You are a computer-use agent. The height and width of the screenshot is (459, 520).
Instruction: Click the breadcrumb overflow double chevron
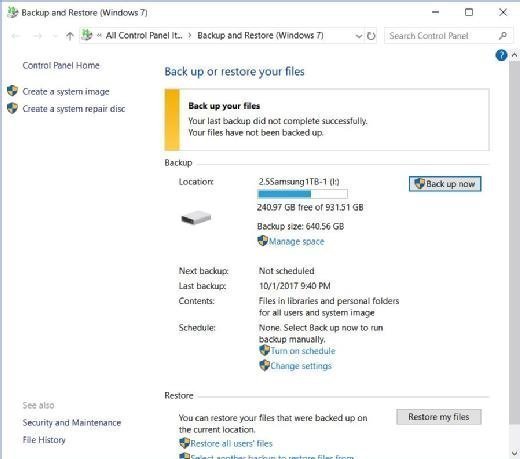[99, 36]
